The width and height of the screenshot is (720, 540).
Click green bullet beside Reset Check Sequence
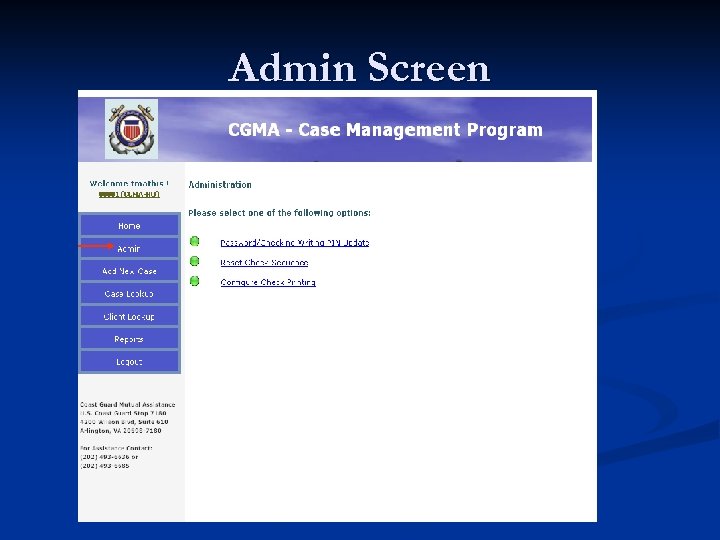[x=195, y=261]
